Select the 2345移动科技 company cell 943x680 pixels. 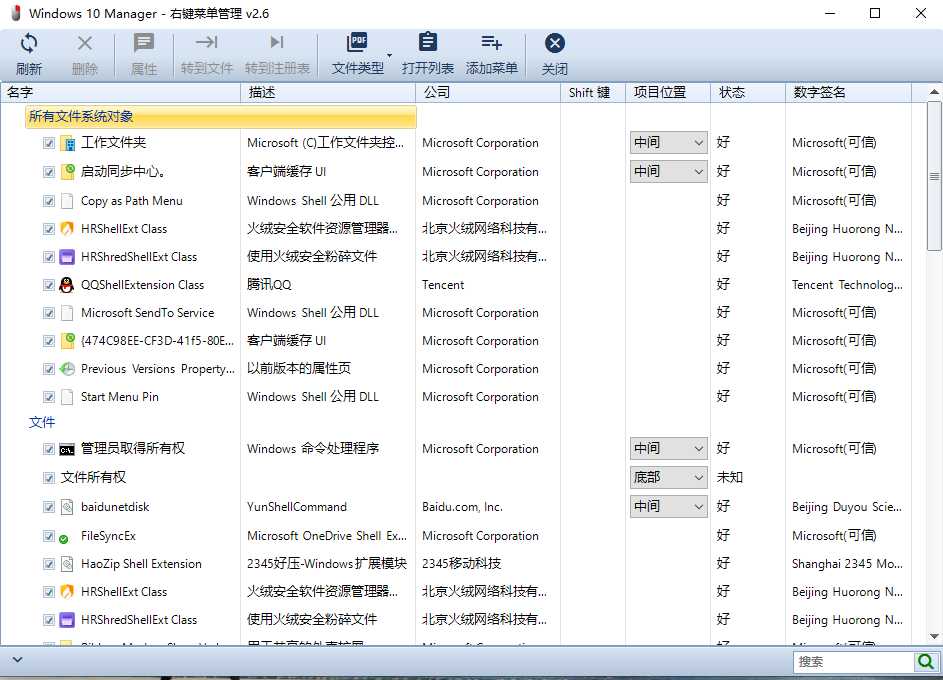click(461, 564)
